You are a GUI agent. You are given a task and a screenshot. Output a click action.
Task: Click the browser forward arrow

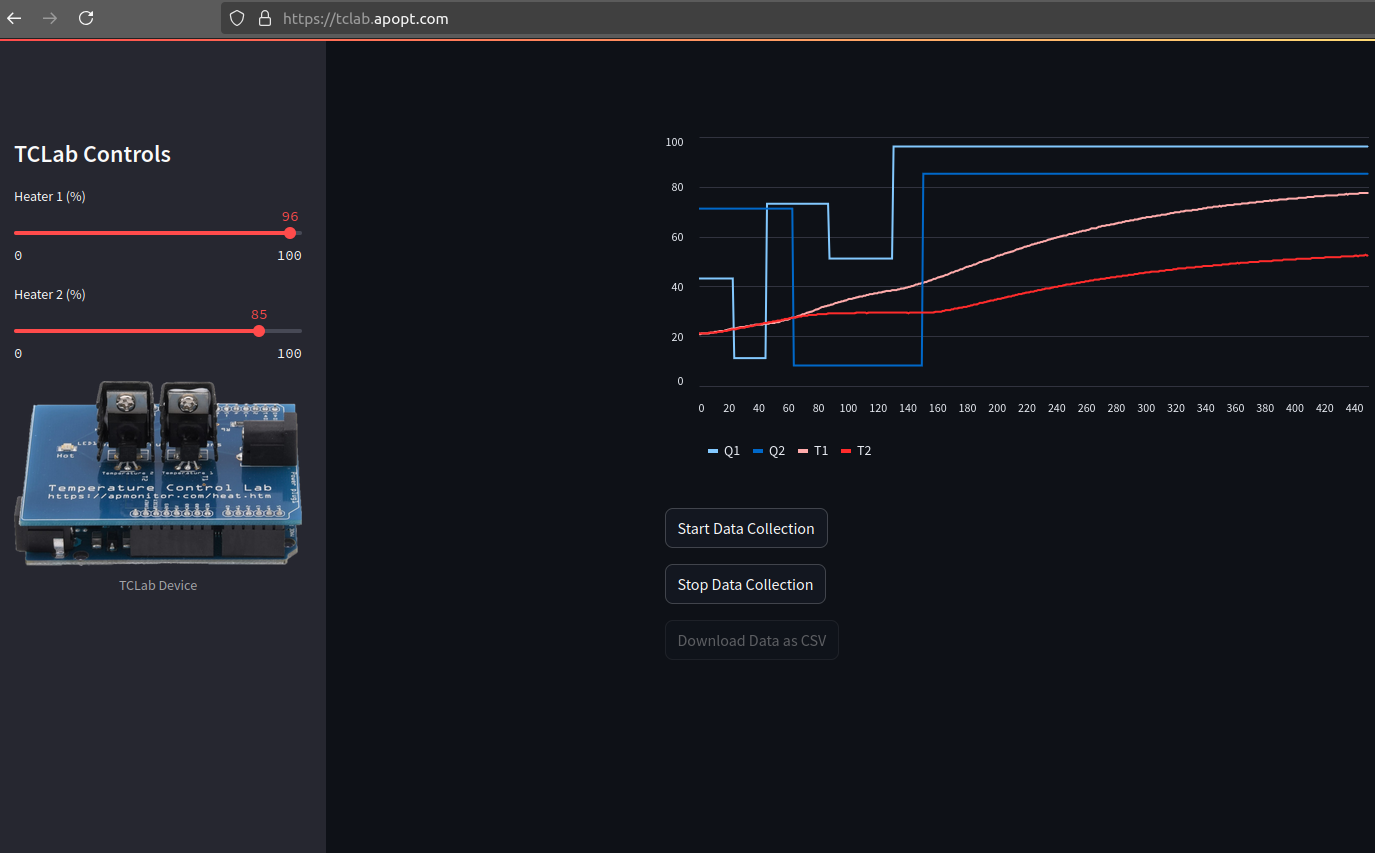pyautogui.click(x=50, y=18)
